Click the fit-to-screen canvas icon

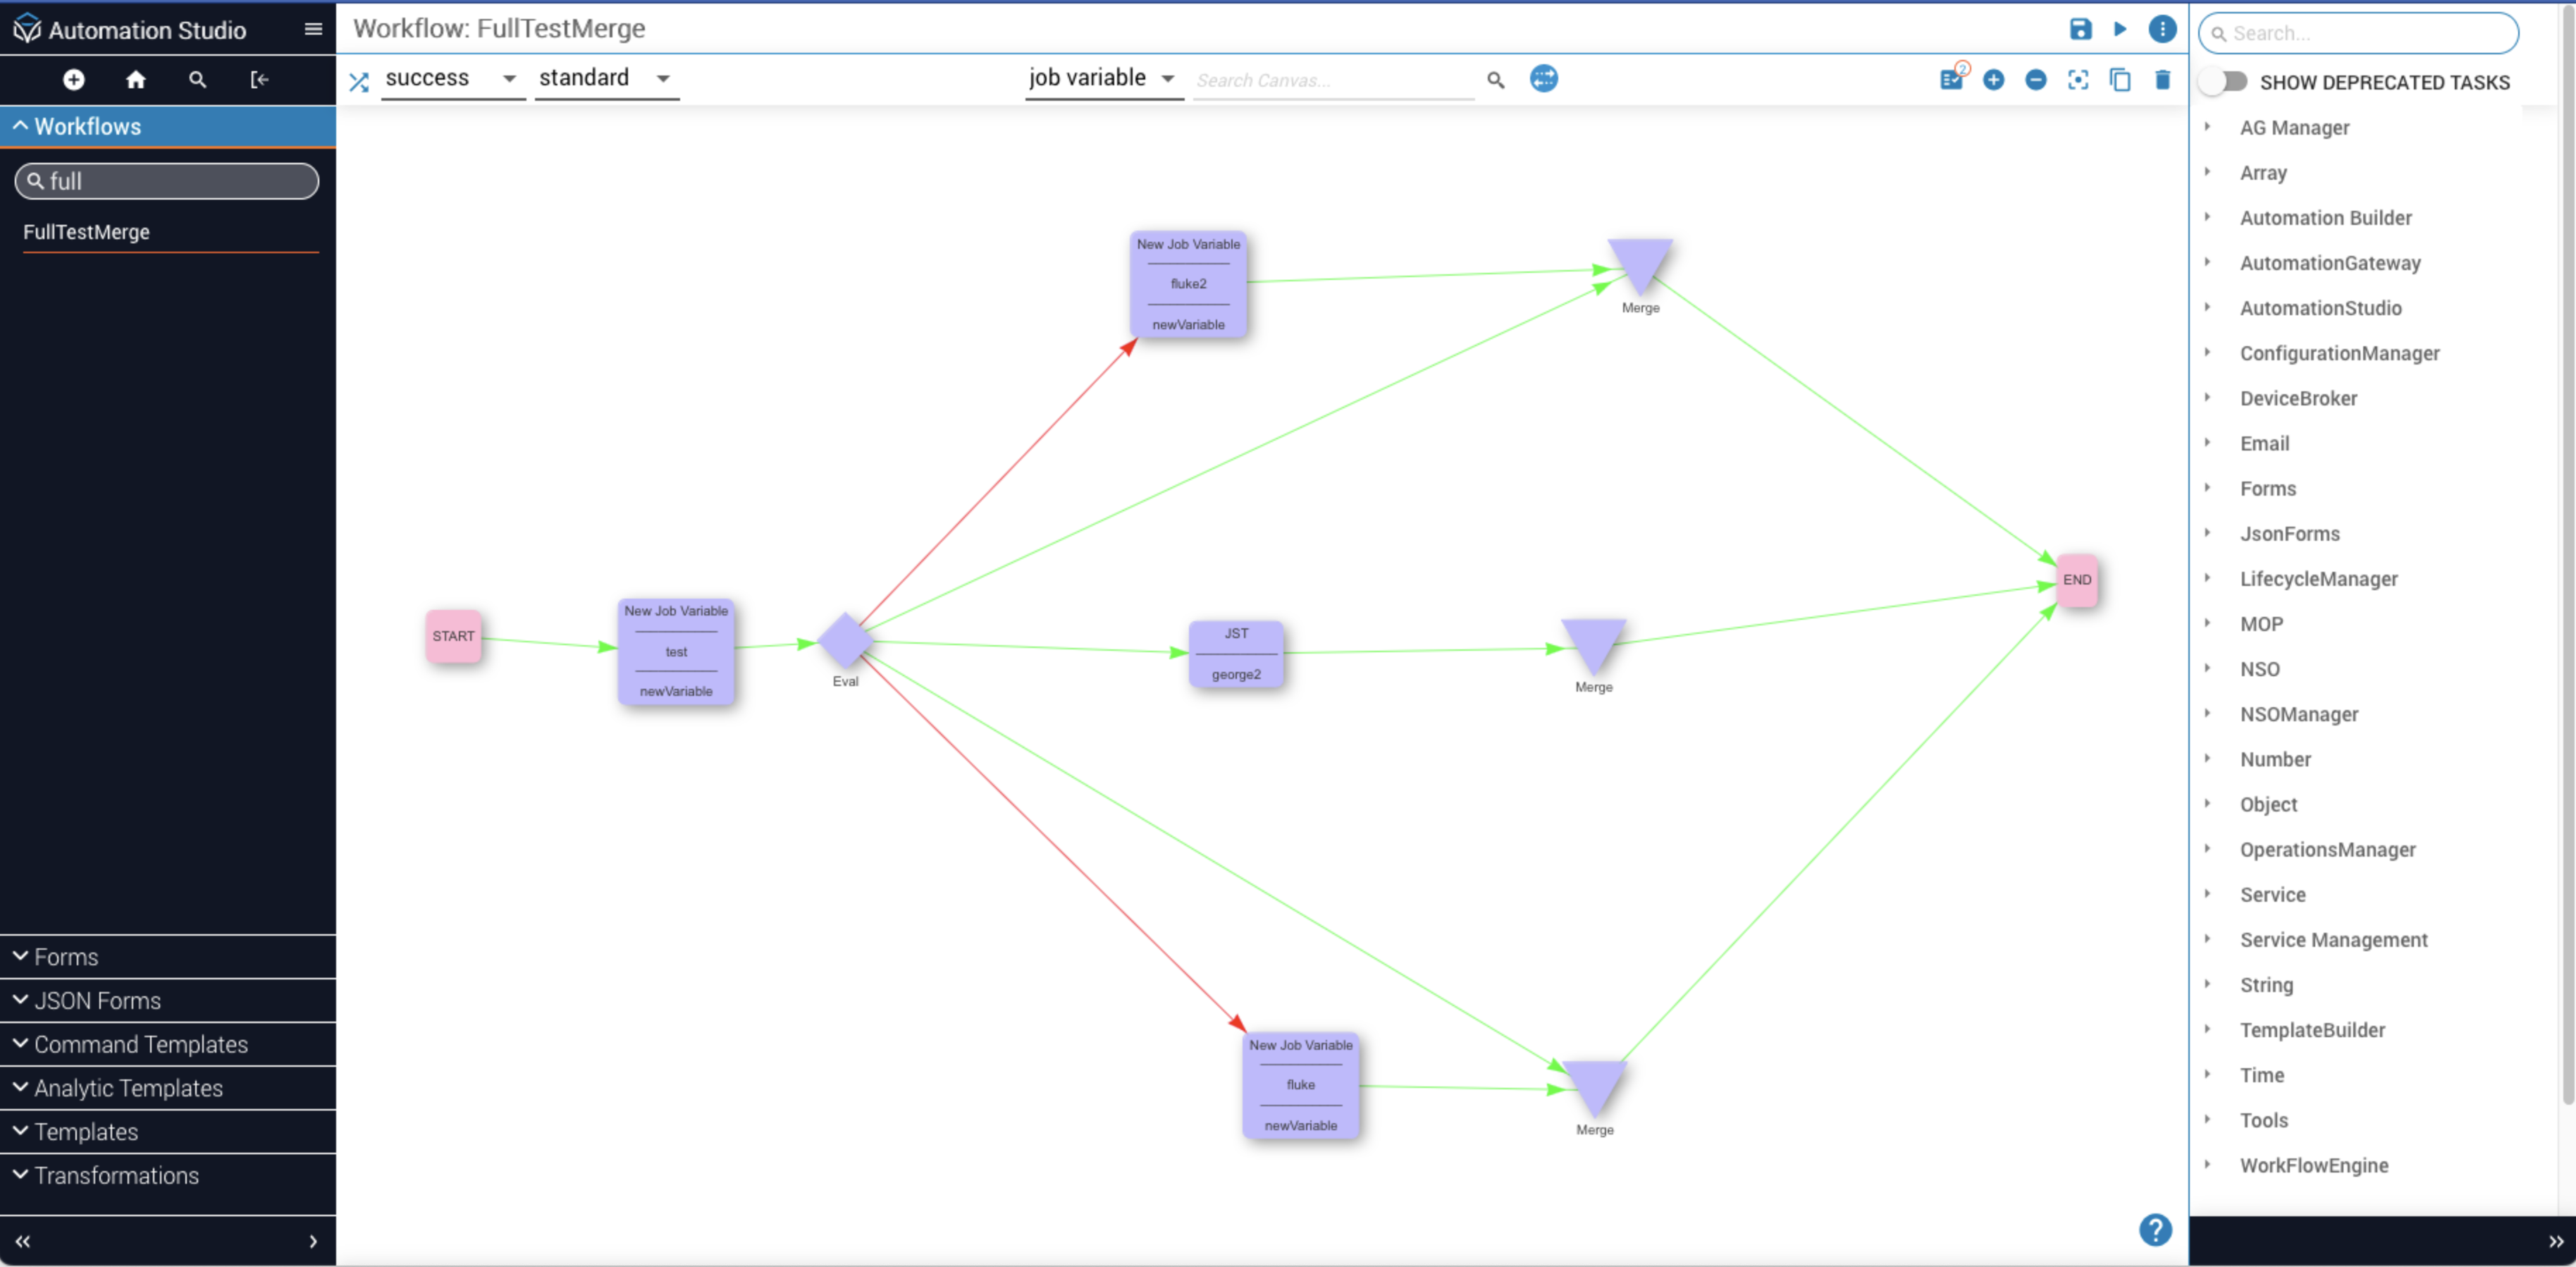point(2078,80)
